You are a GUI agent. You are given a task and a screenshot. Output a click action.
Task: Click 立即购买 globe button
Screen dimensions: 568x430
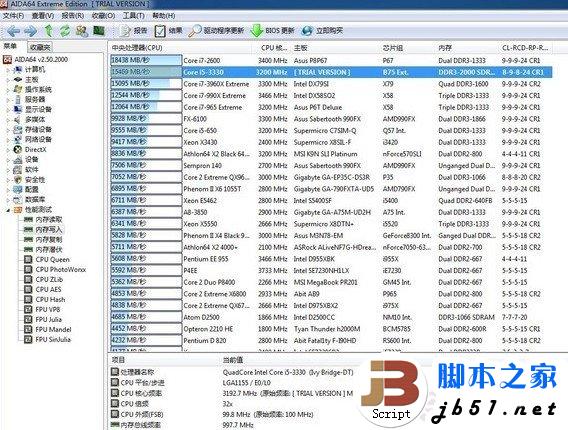coord(322,31)
